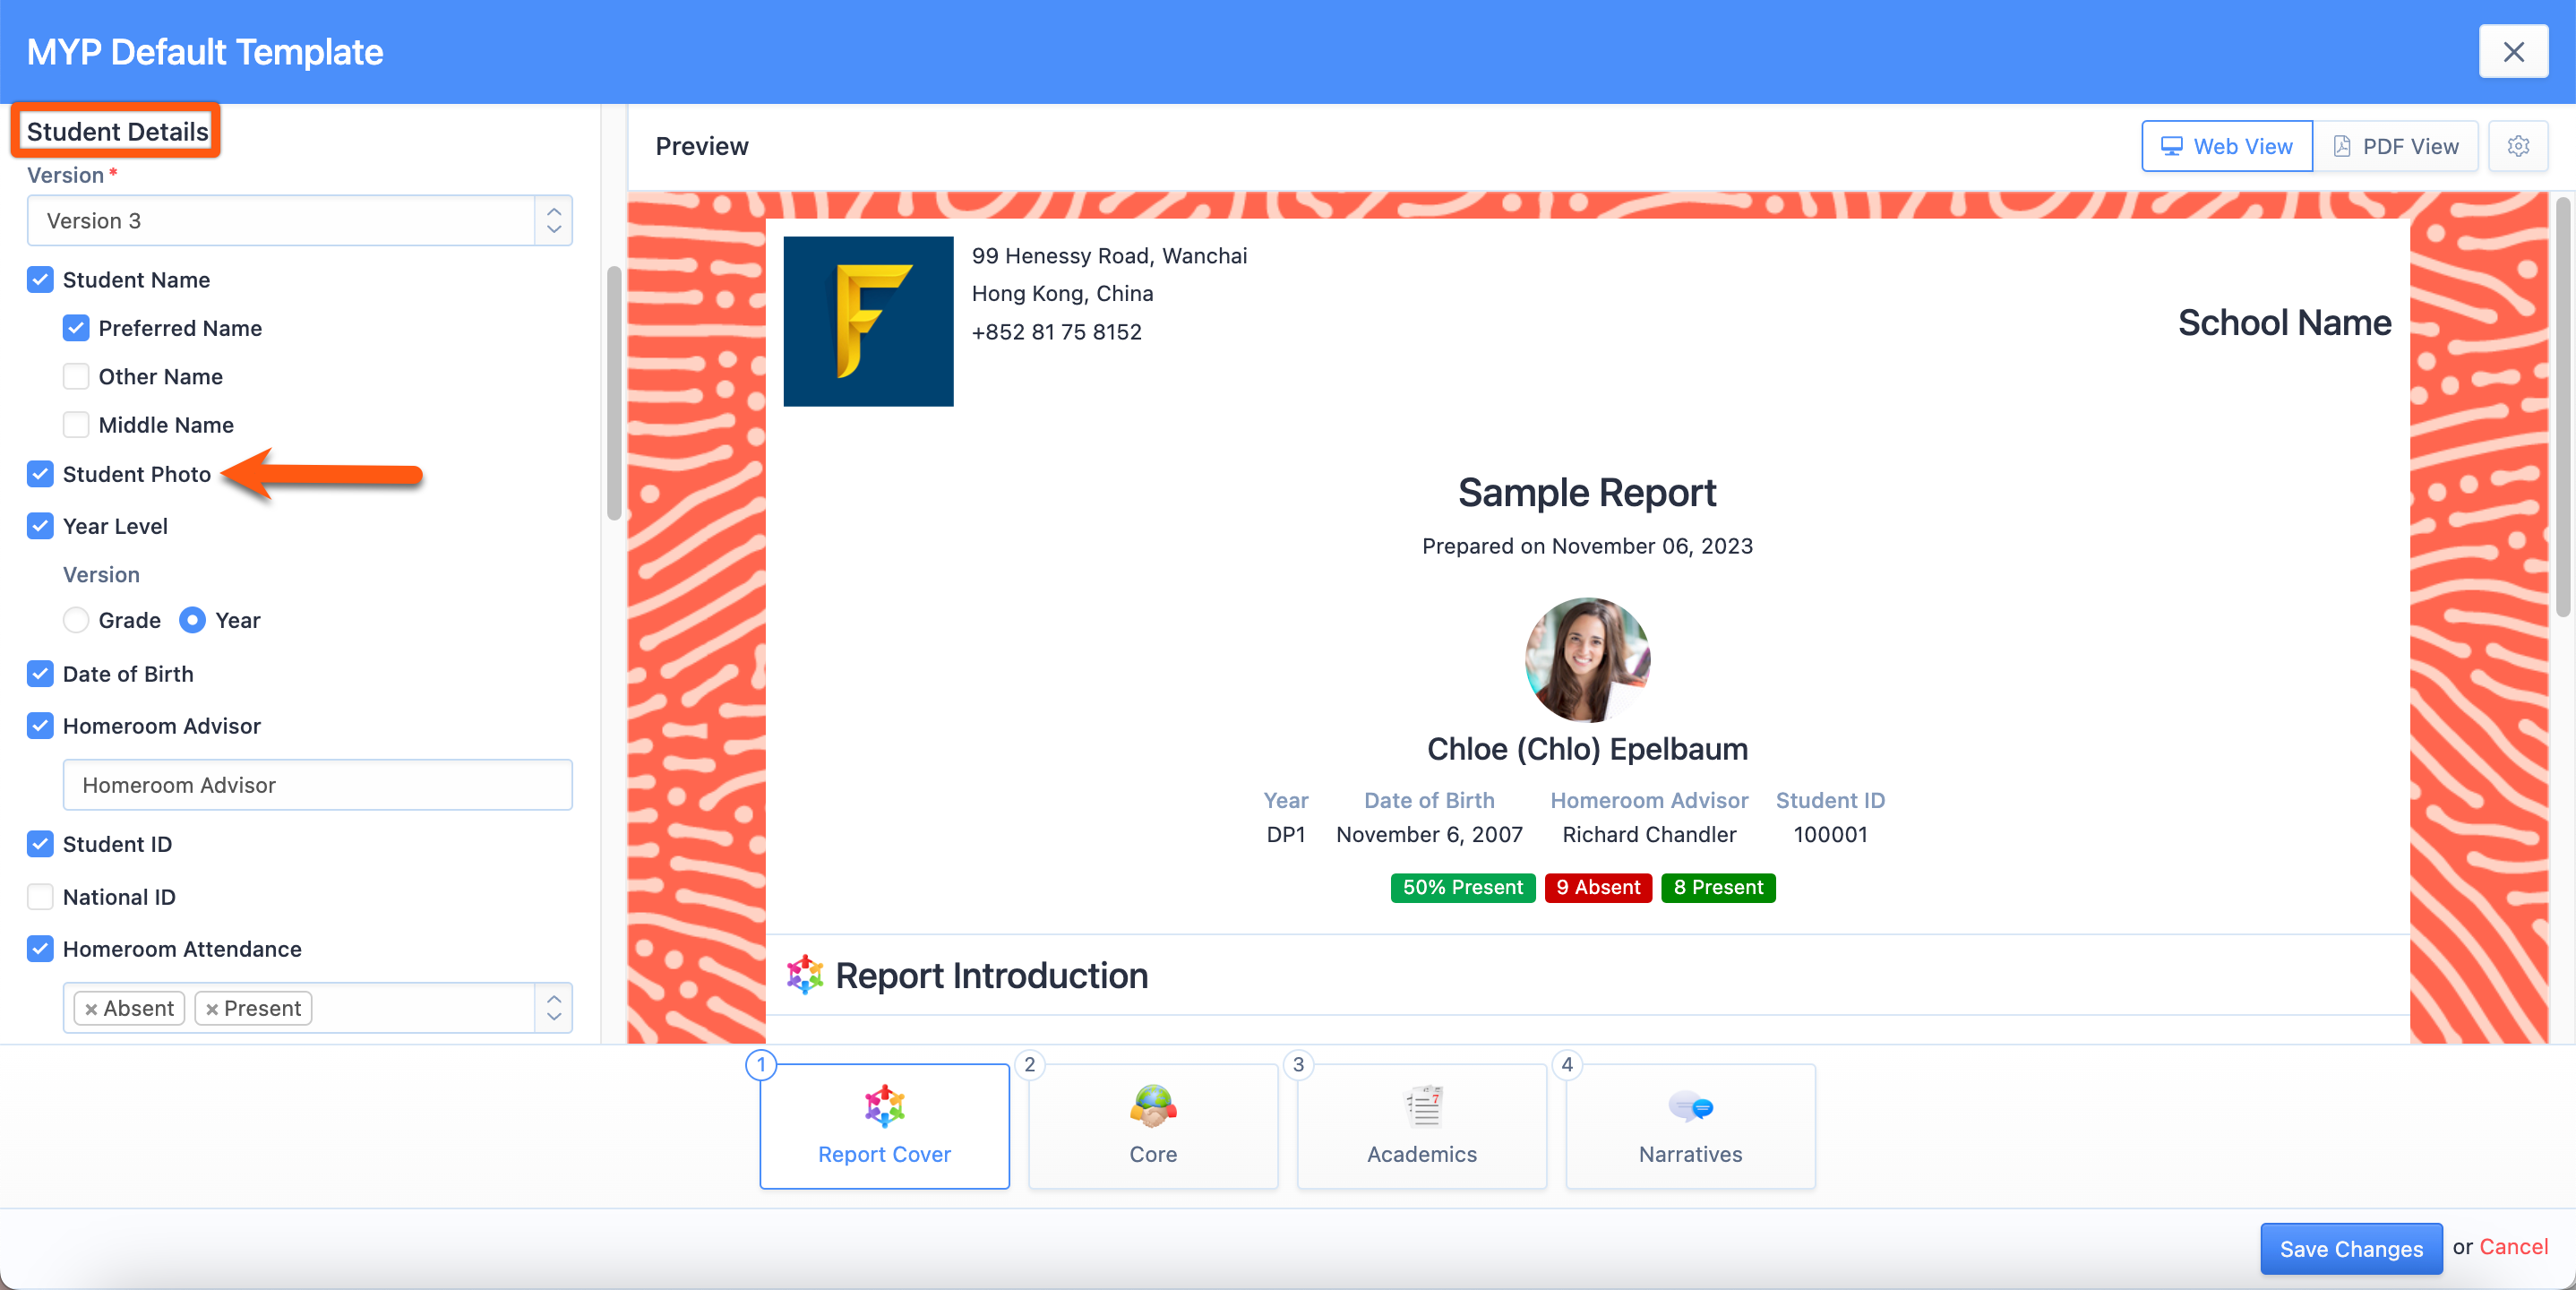Screen dimensions: 2576x1290
Task: Click the phone number +852 81 75 8152
Action: coord(1056,331)
